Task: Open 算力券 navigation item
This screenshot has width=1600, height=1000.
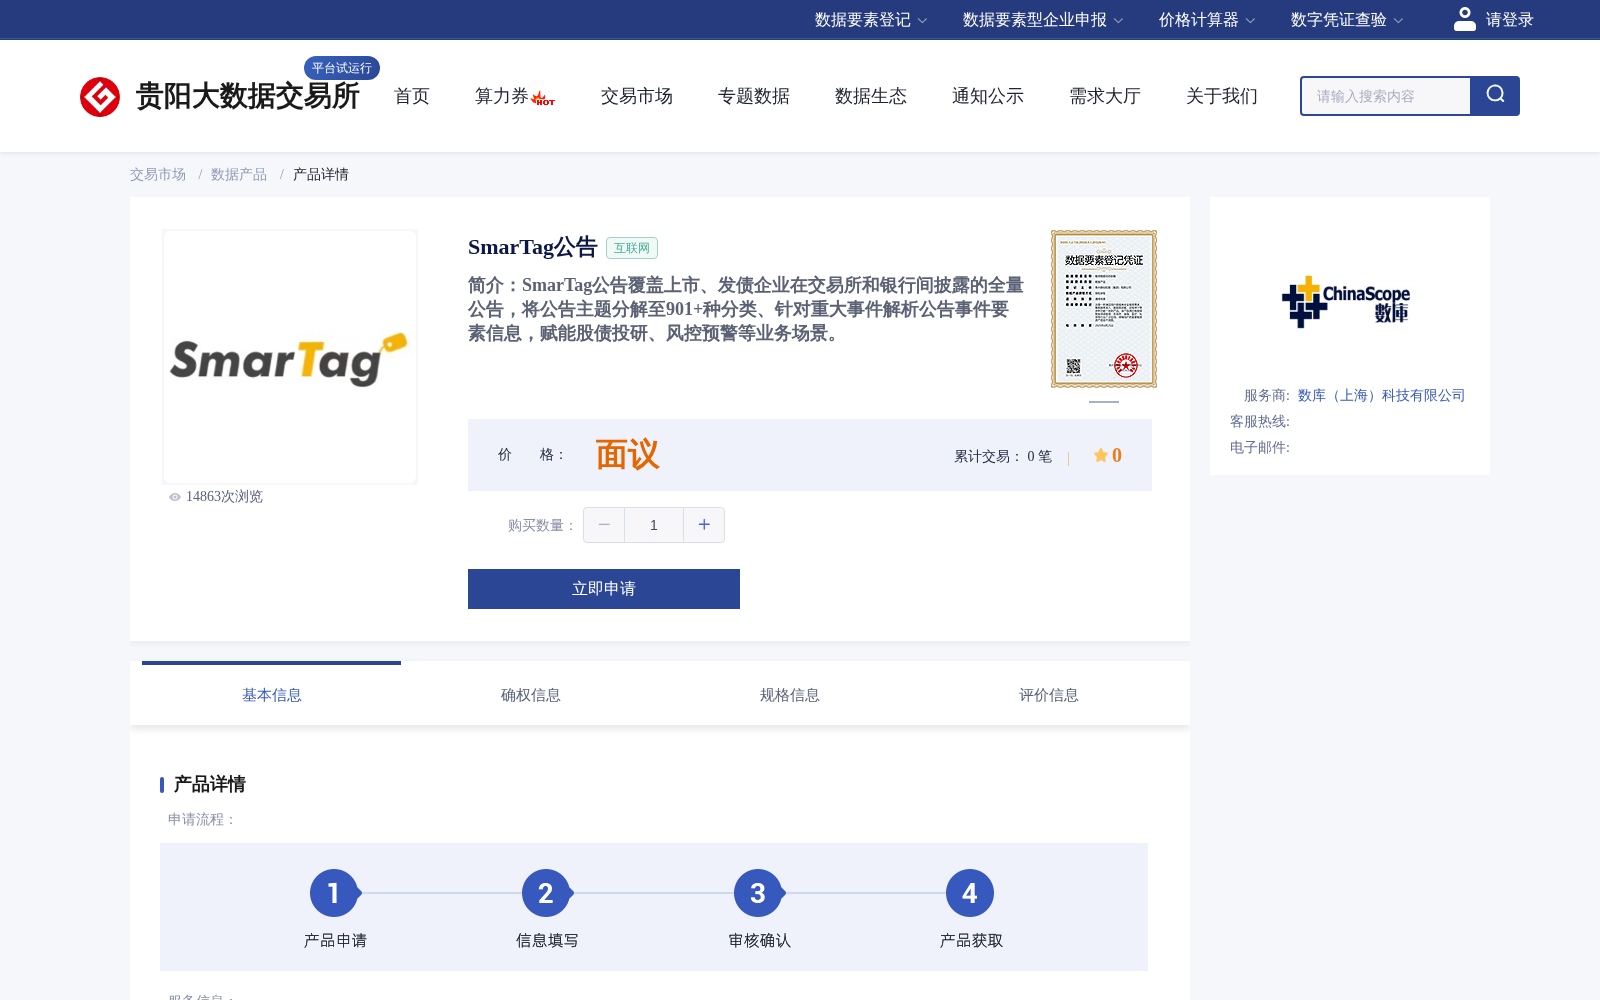Action: tap(502, 96)
